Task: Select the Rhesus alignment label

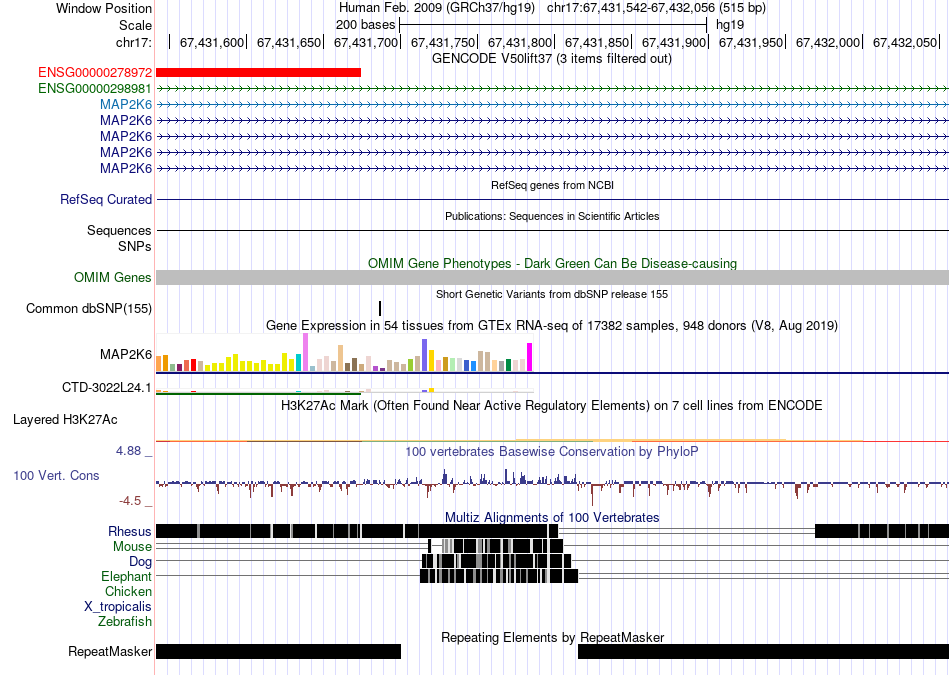Action: pyautogui.click(x=130, y=531)
